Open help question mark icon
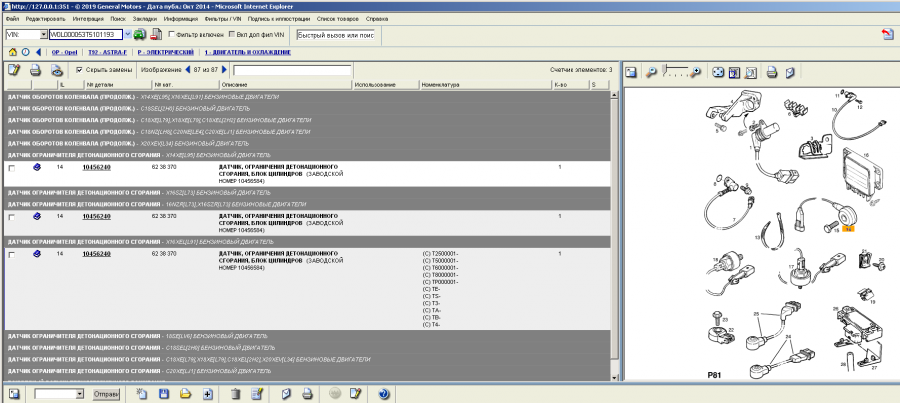The image size is (900, 403). tap(384, 394)
